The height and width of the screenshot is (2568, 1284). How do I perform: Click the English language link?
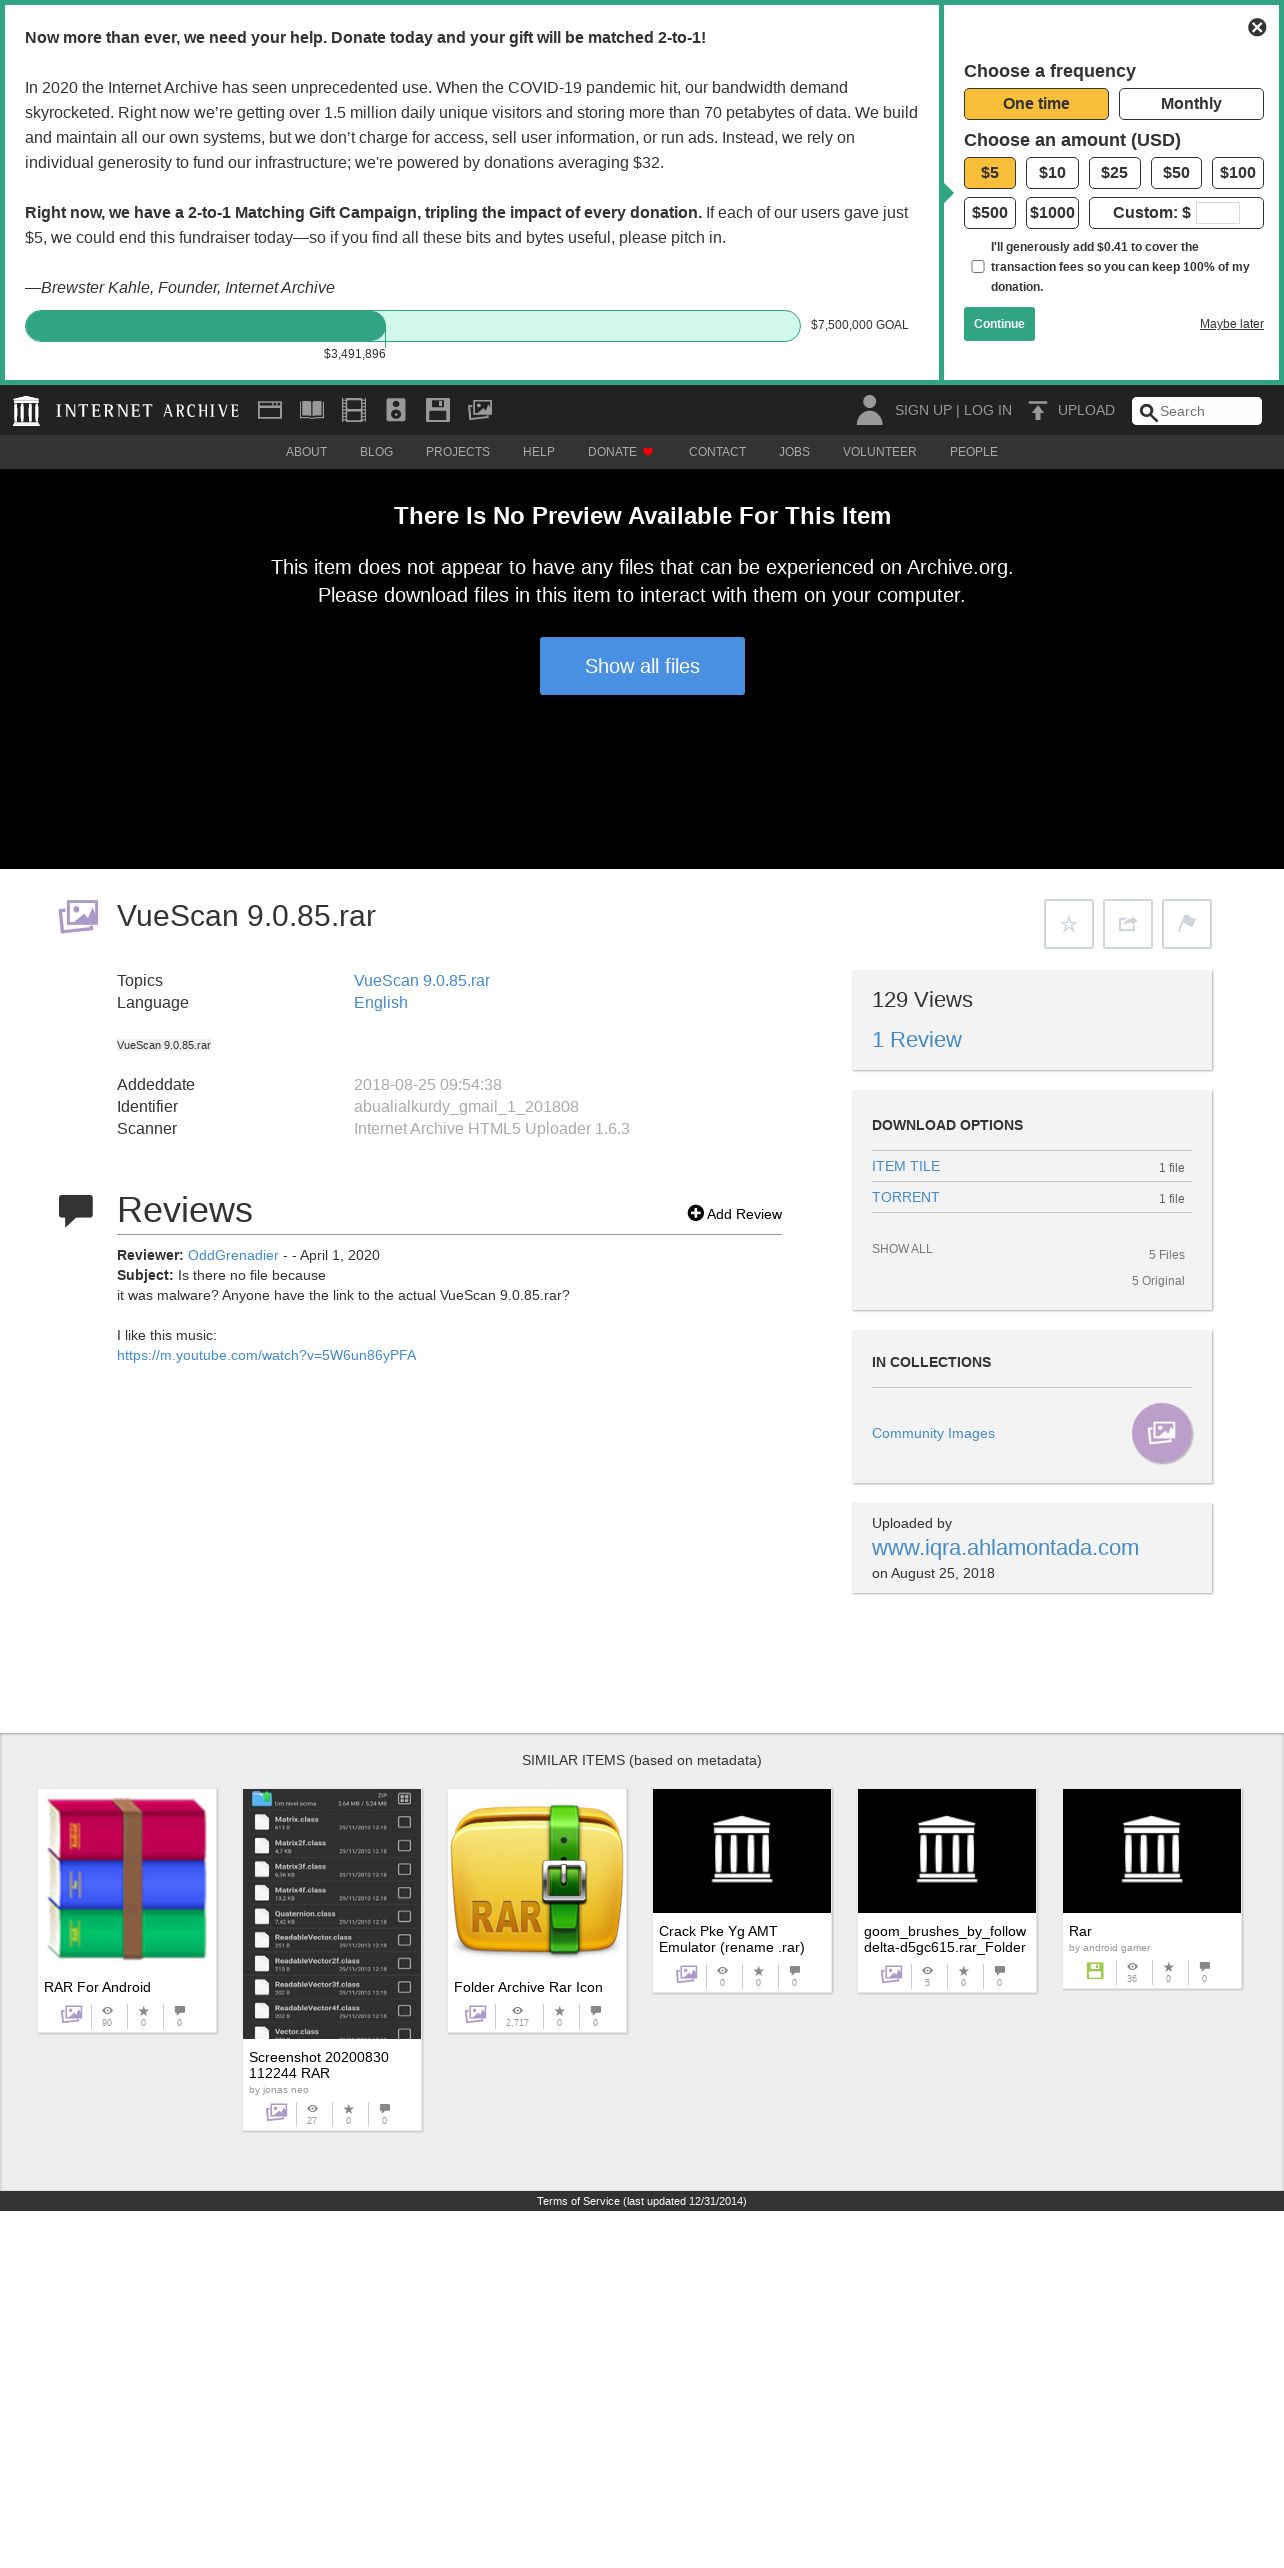(380, 1003)
